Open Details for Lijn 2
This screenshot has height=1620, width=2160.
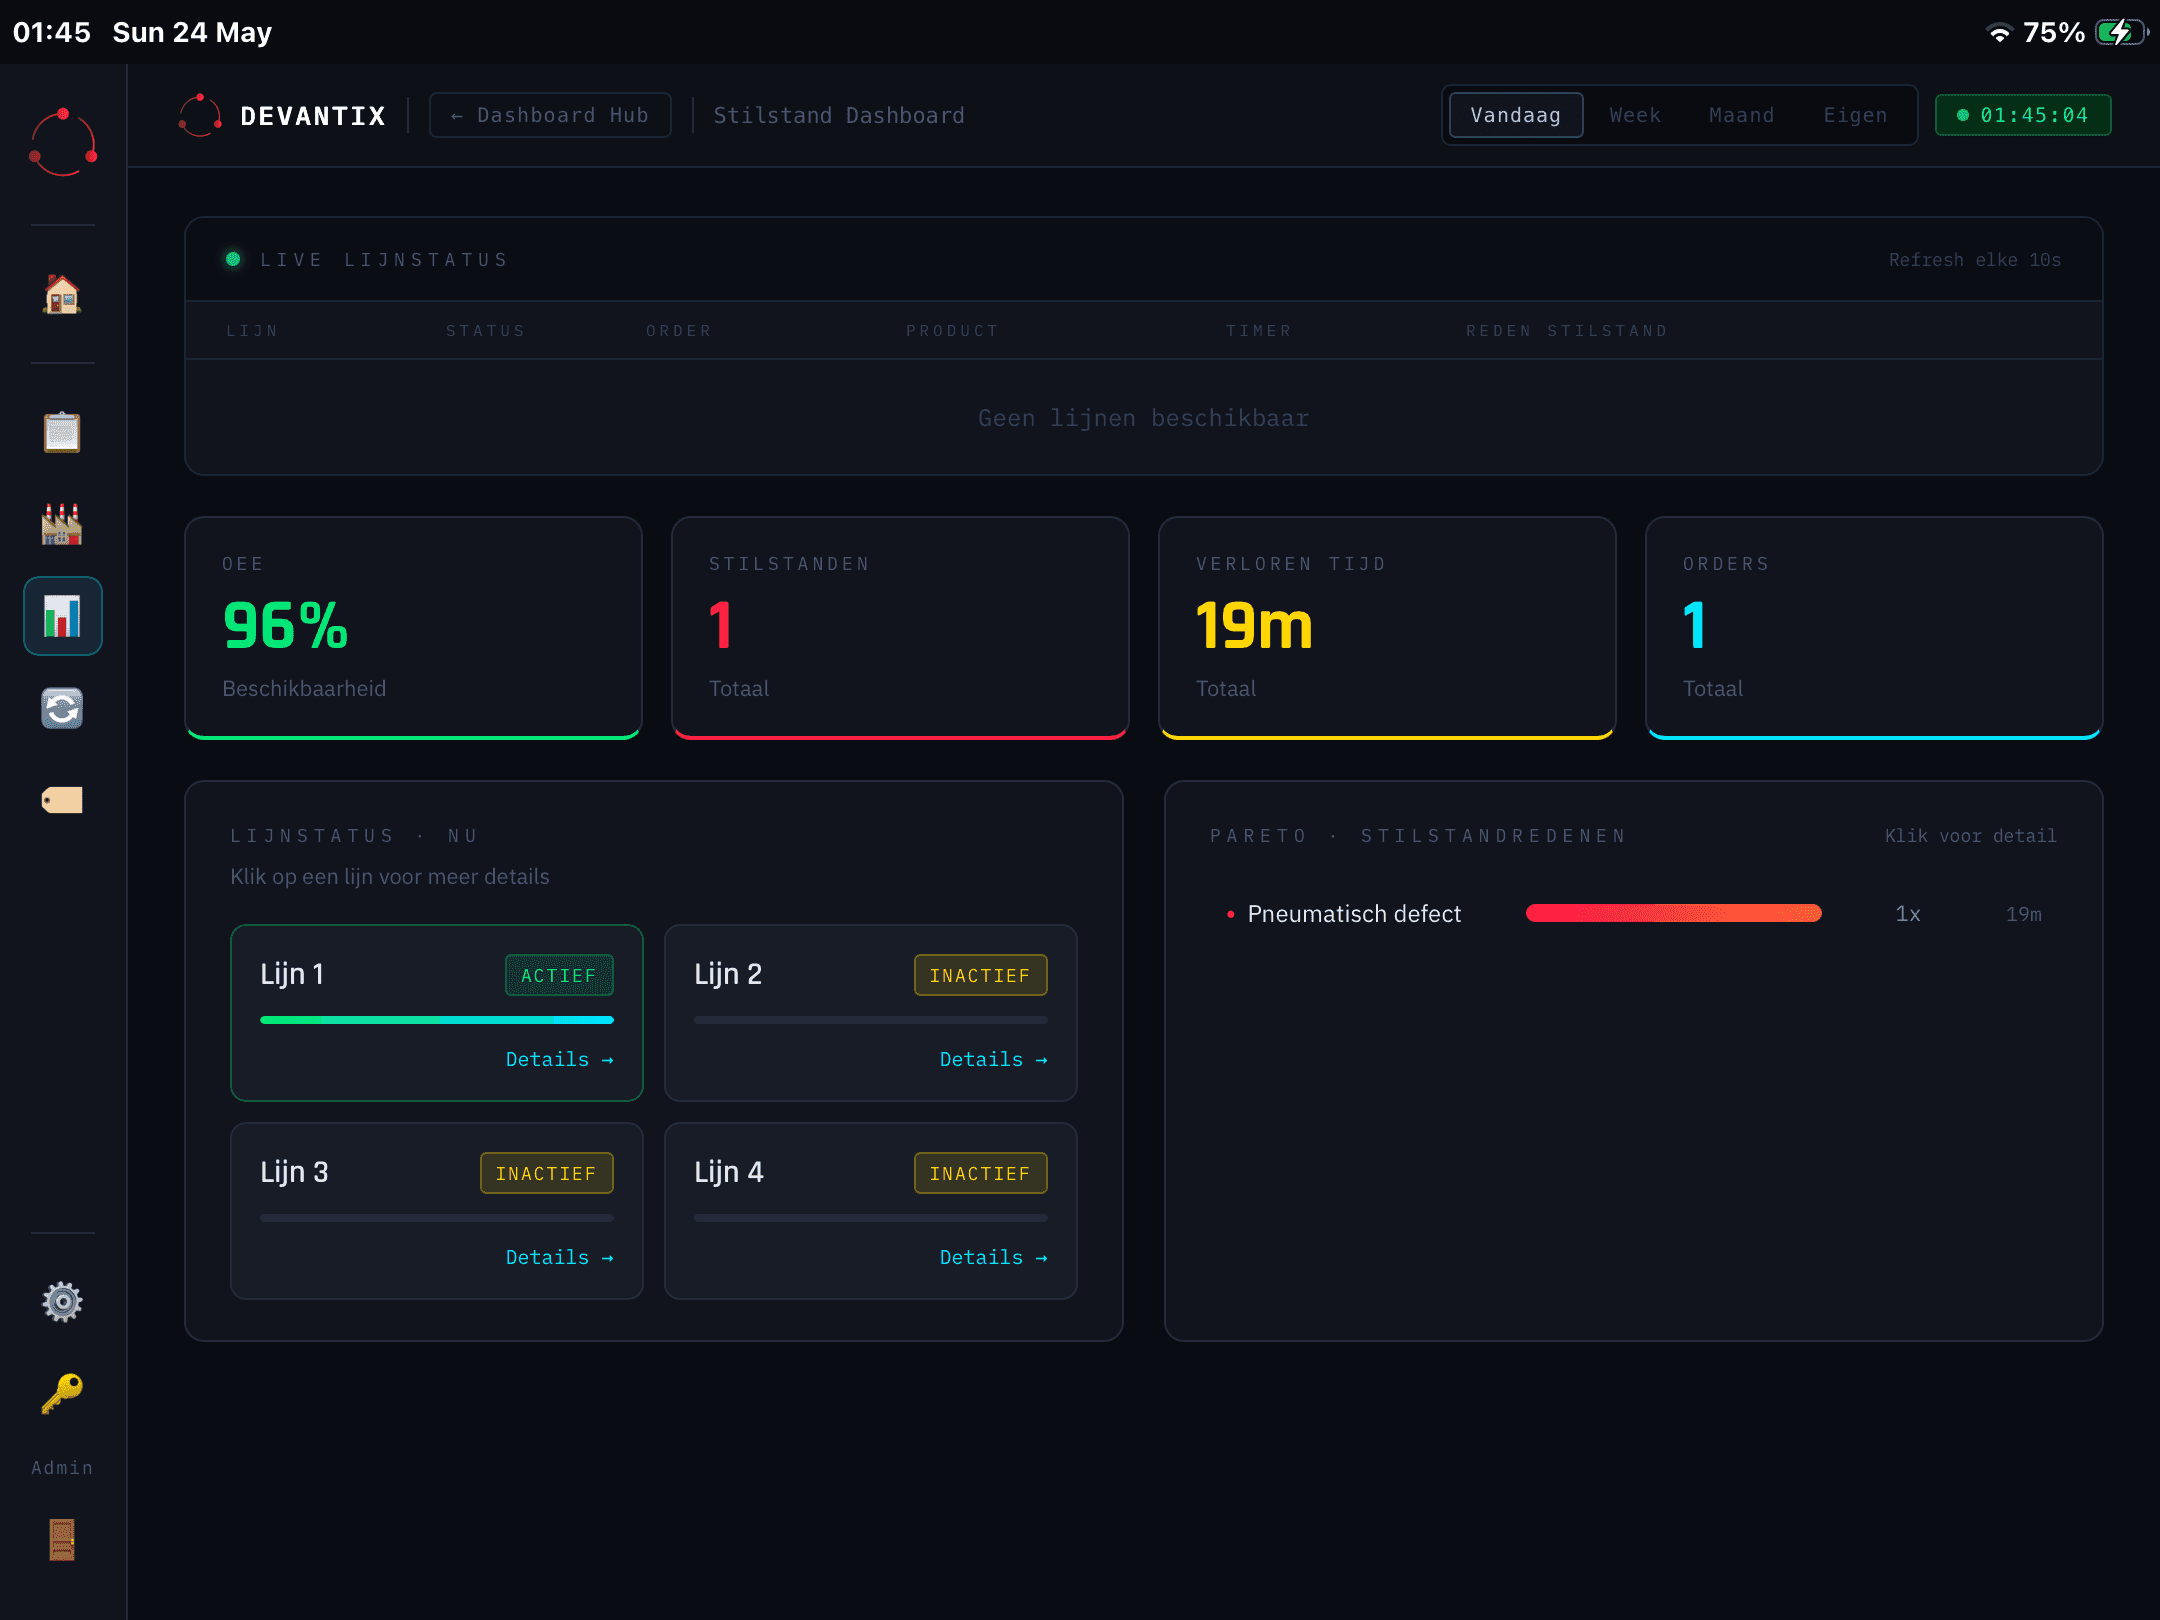994,1059
